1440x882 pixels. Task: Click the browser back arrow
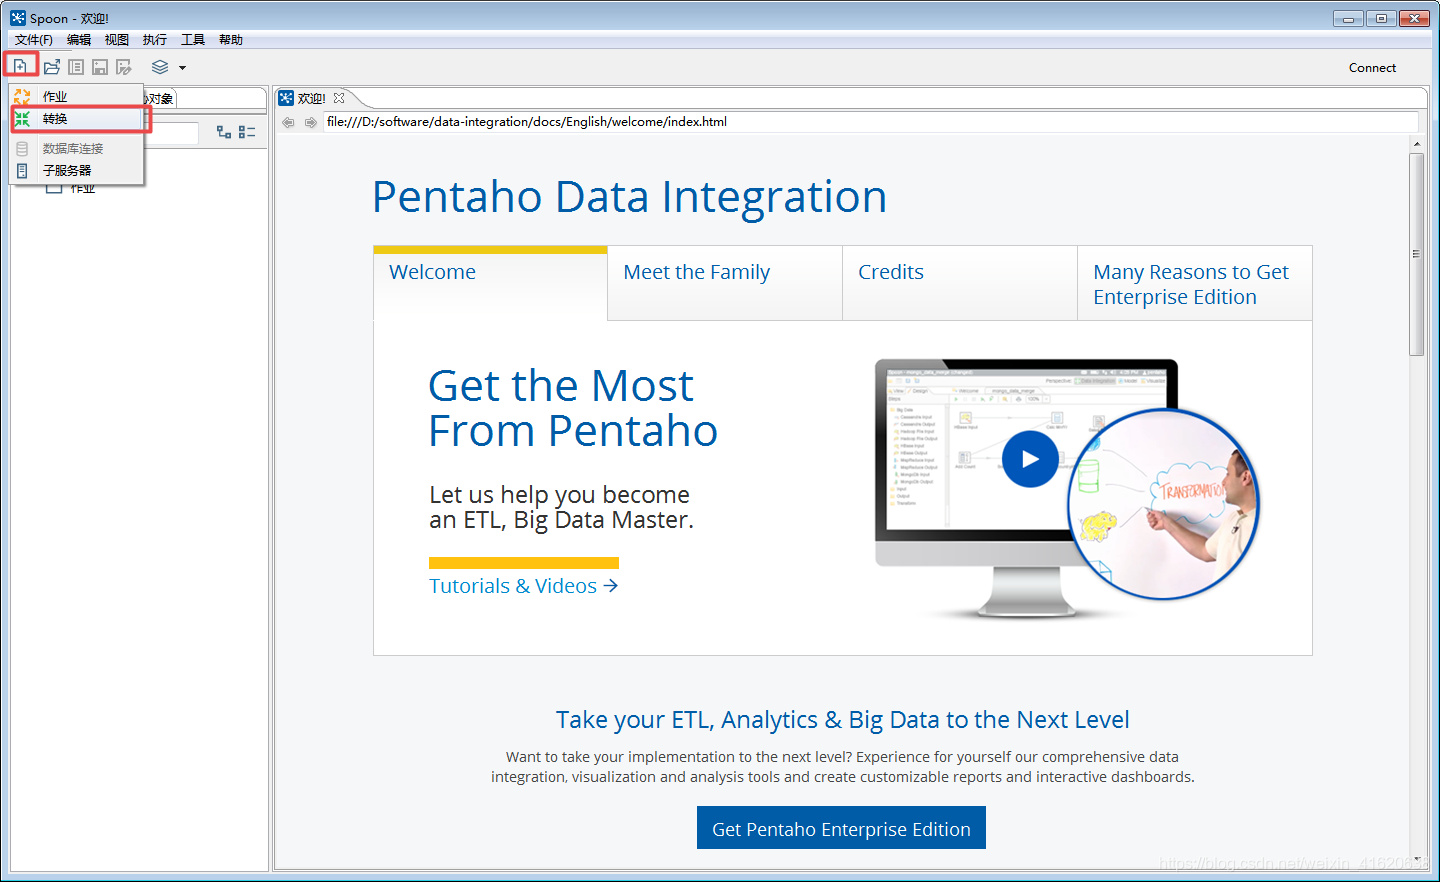[x=288, y=122]
